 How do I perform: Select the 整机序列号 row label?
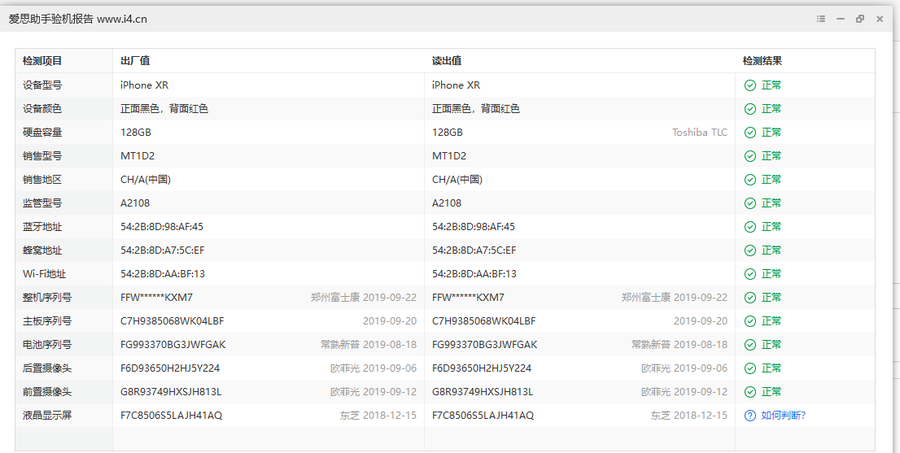coord(47,297)
